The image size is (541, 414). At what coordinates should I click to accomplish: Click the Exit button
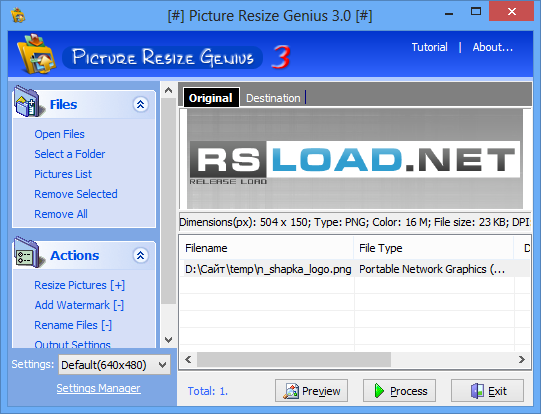tap(487, 391)
